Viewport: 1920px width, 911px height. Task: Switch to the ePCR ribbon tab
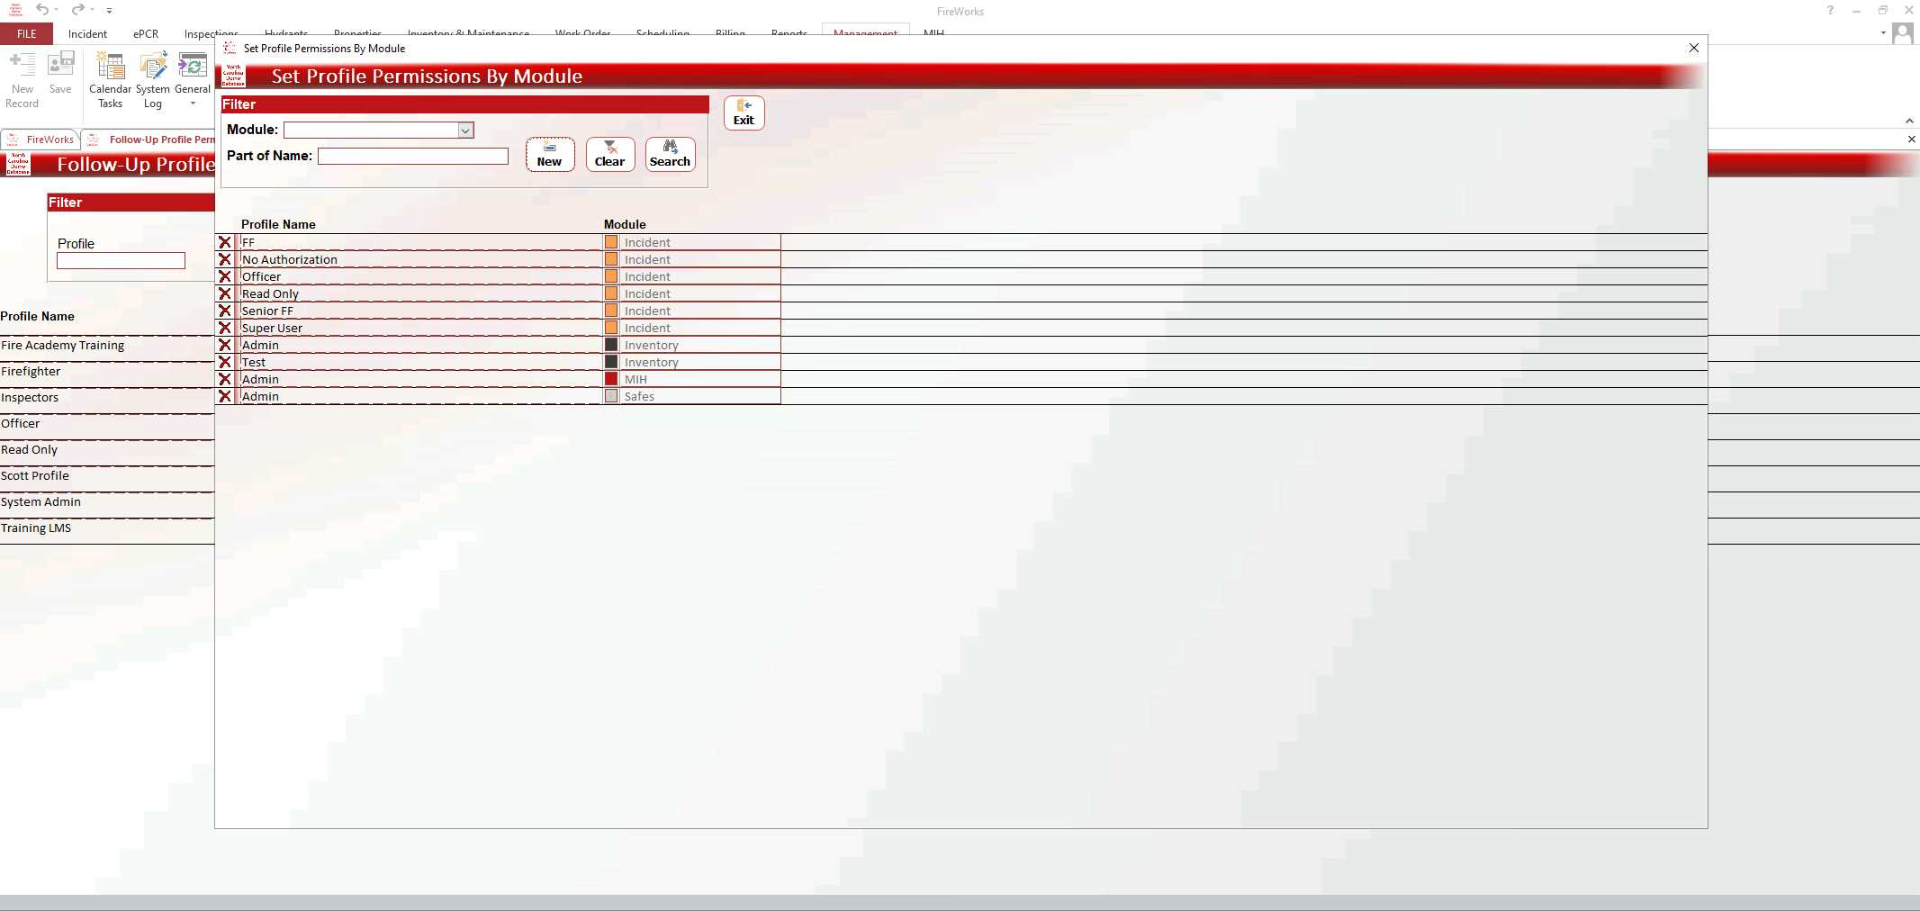[146, 34]
